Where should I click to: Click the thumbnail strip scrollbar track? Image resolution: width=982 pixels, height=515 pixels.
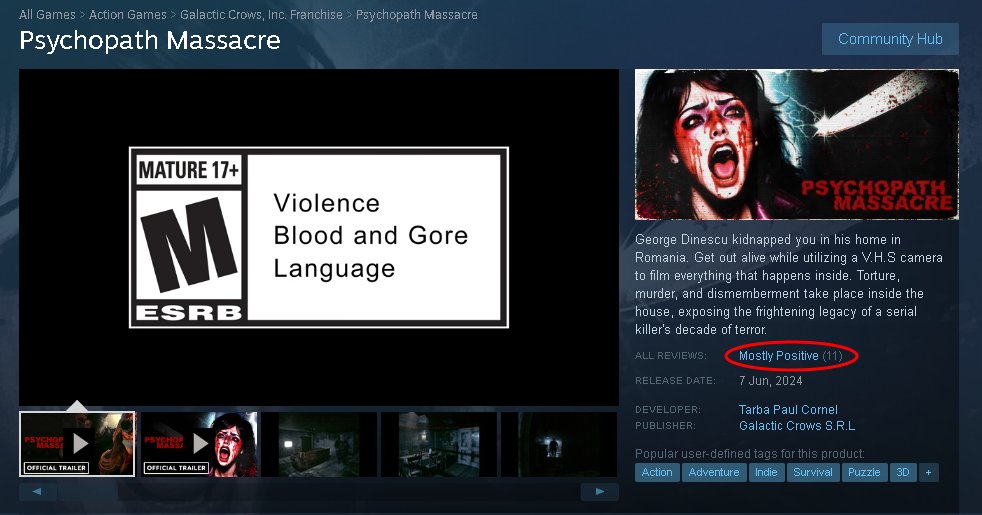tap(319, 491)
